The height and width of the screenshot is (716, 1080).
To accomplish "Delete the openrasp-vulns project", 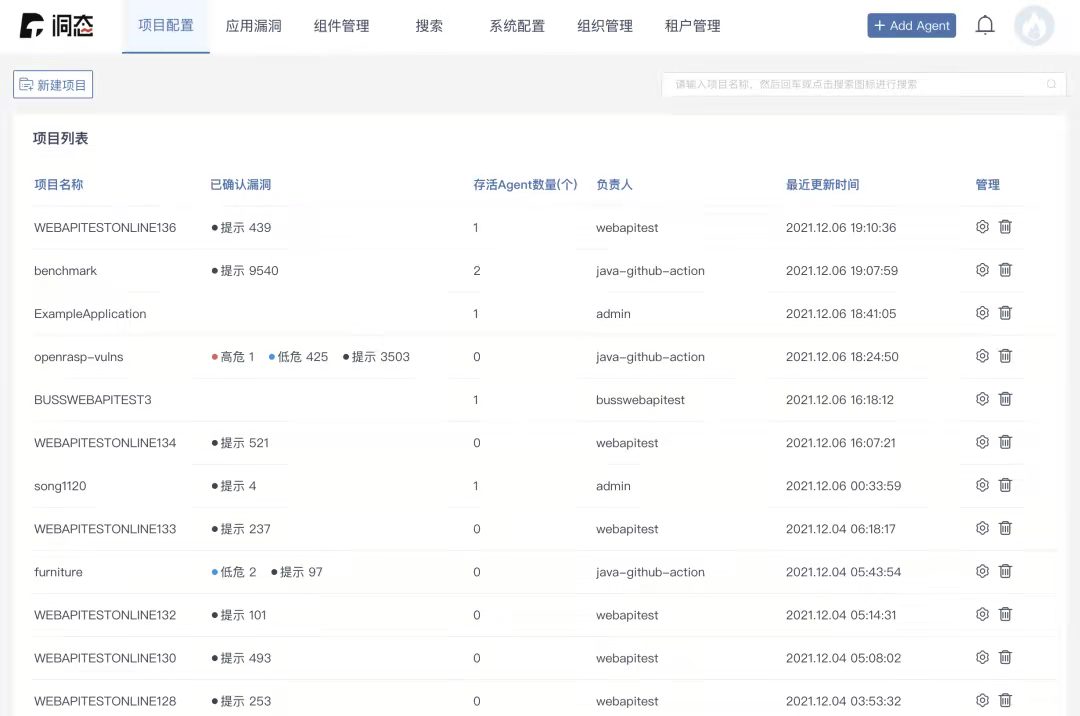I will (x=1005, y=356).
